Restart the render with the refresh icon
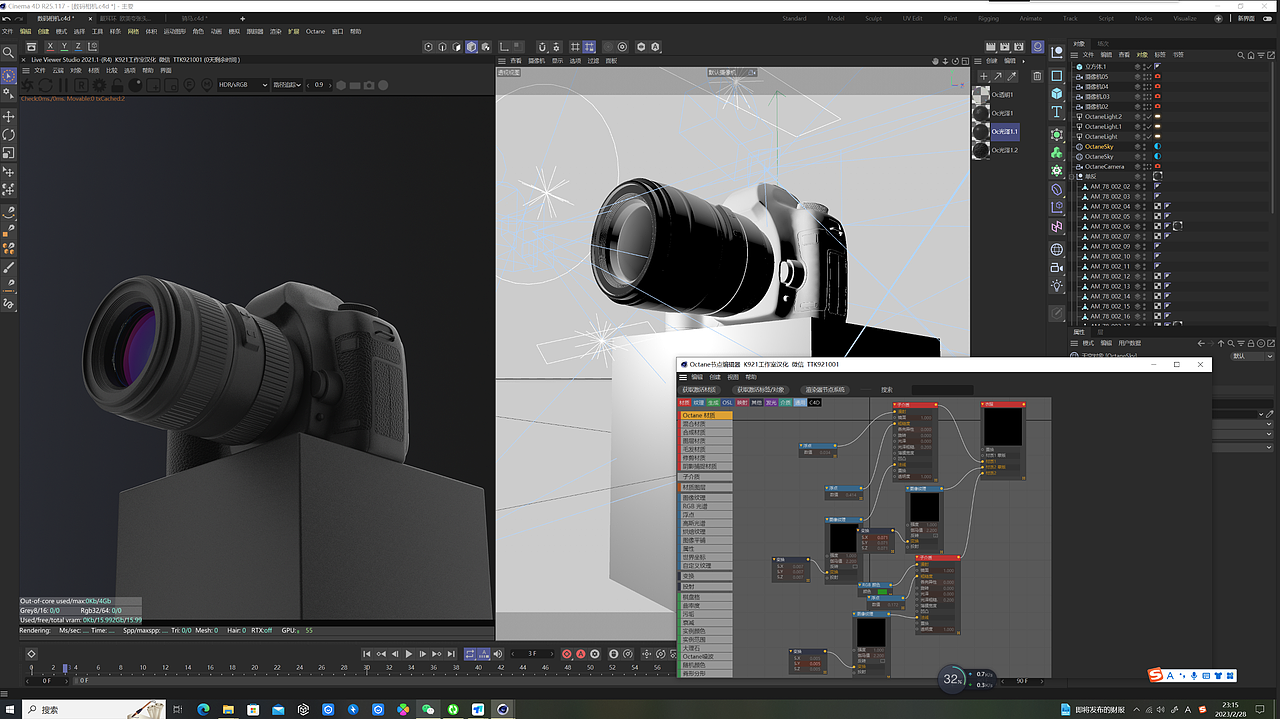 tap(46, 85)
